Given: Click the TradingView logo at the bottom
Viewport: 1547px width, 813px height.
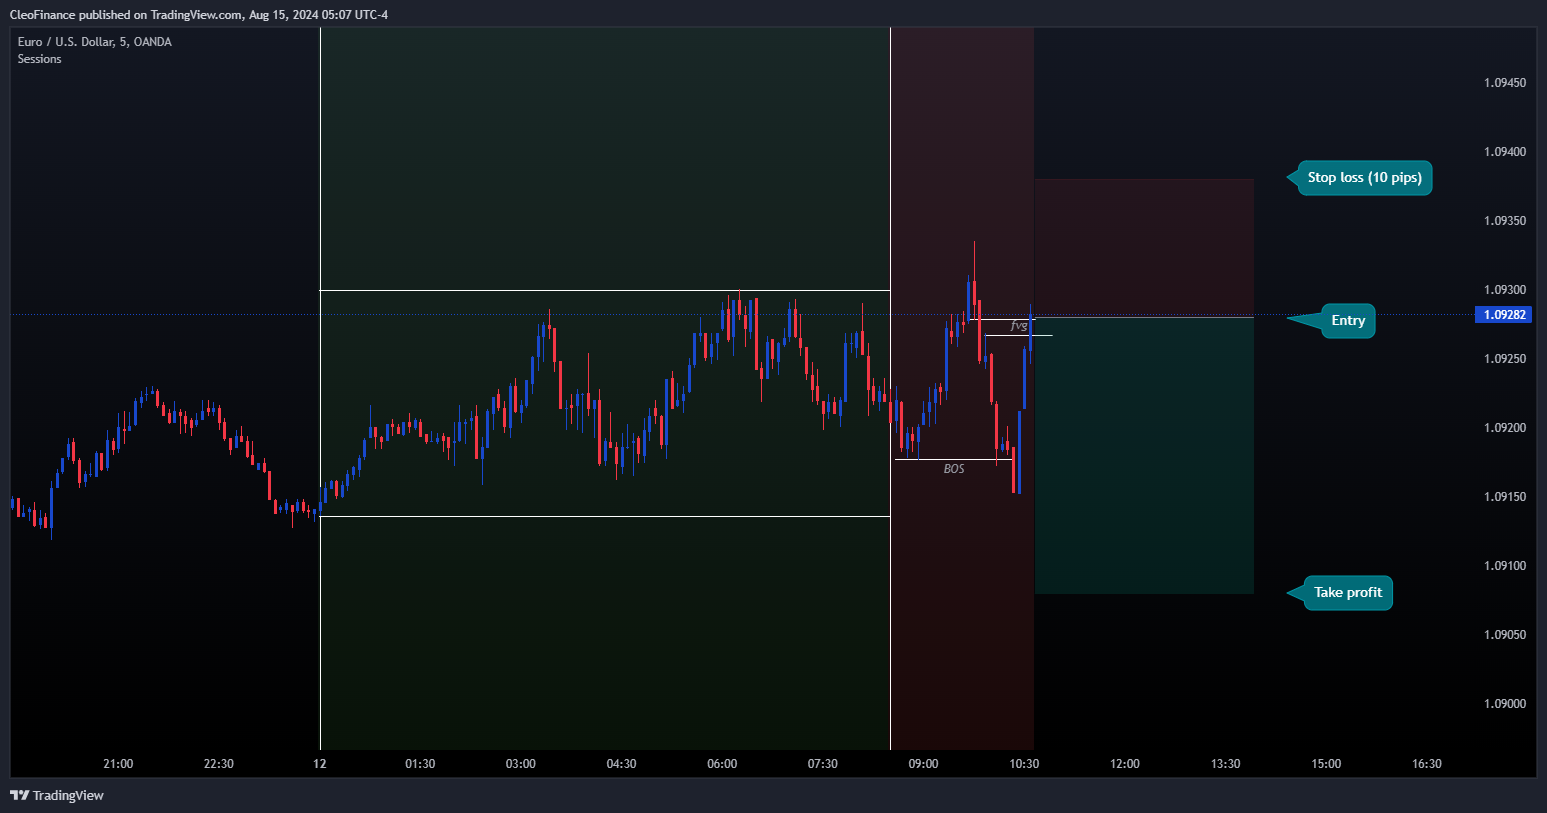Looking at the screenshot, I should 57,795.
